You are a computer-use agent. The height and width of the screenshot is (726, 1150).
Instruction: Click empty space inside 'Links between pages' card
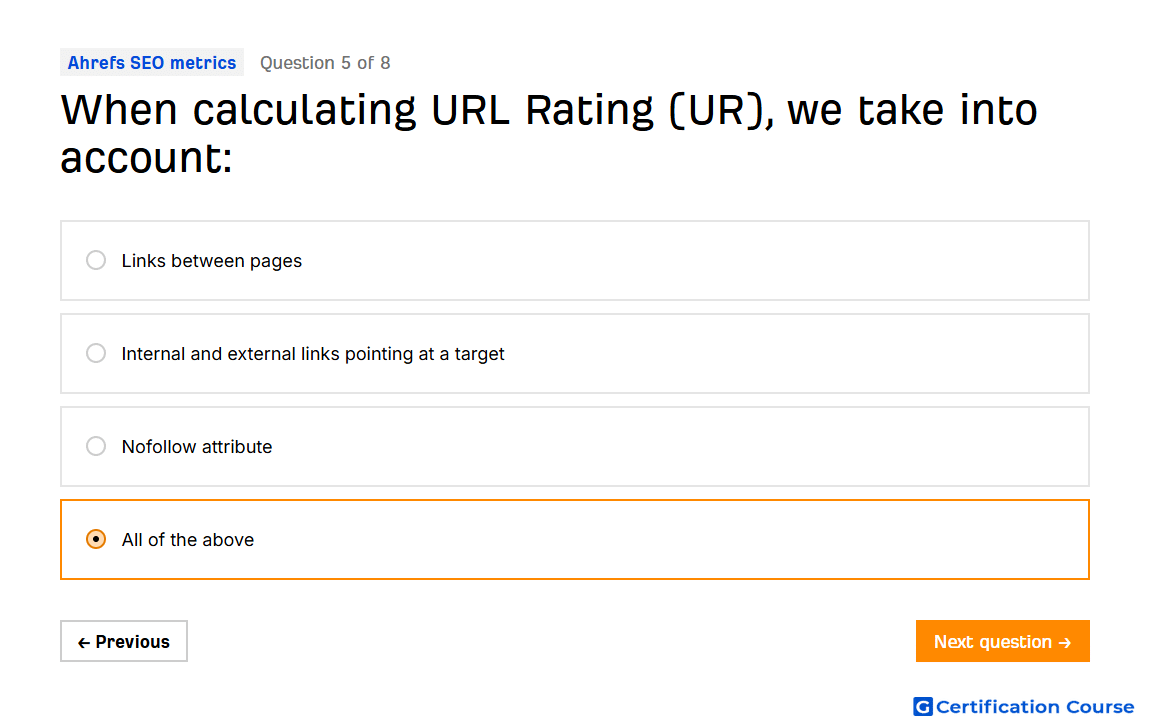pos(700,261)
